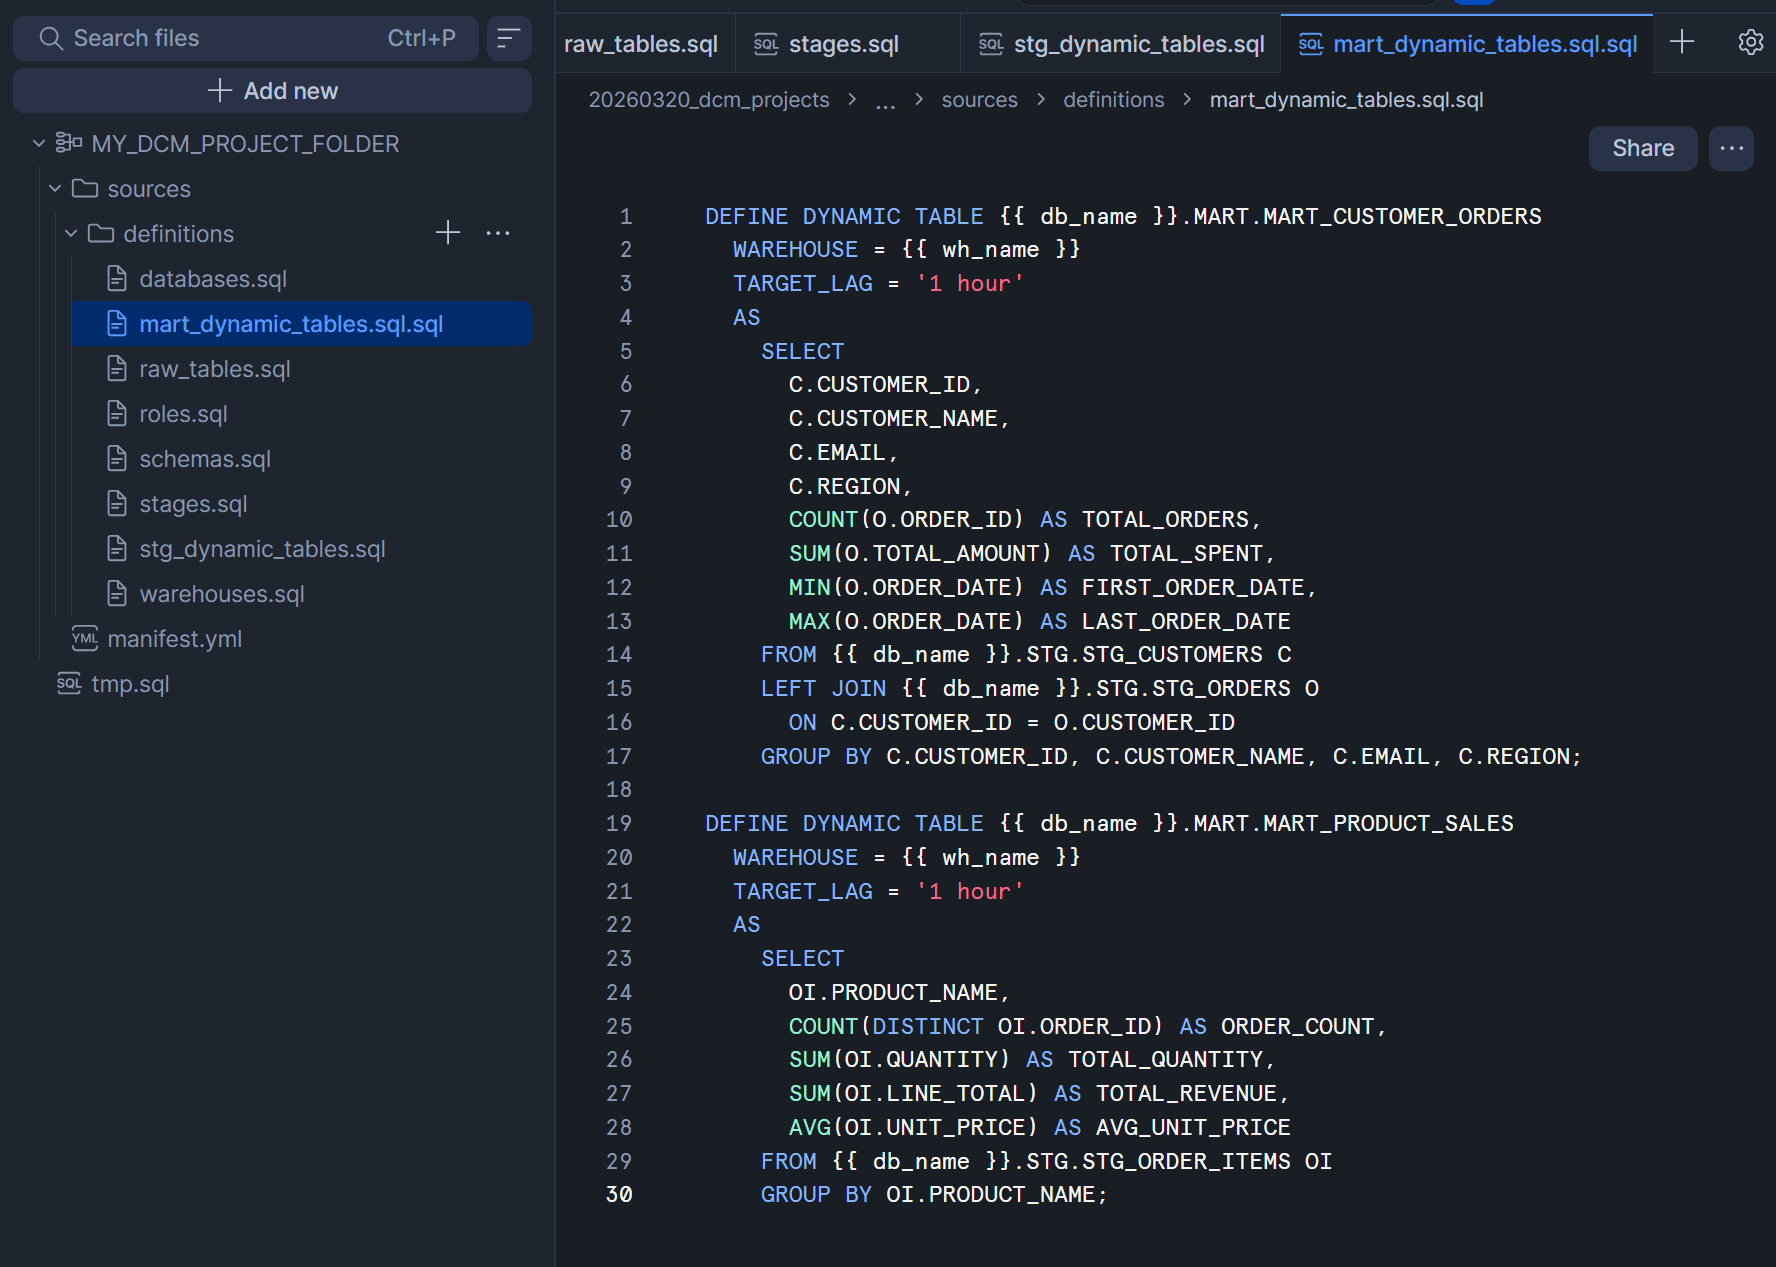Navigate to sources in the breadcrumb
Image resolution: width=1776 pixels, height=1267 pixels.
click(x=979, y=100)
